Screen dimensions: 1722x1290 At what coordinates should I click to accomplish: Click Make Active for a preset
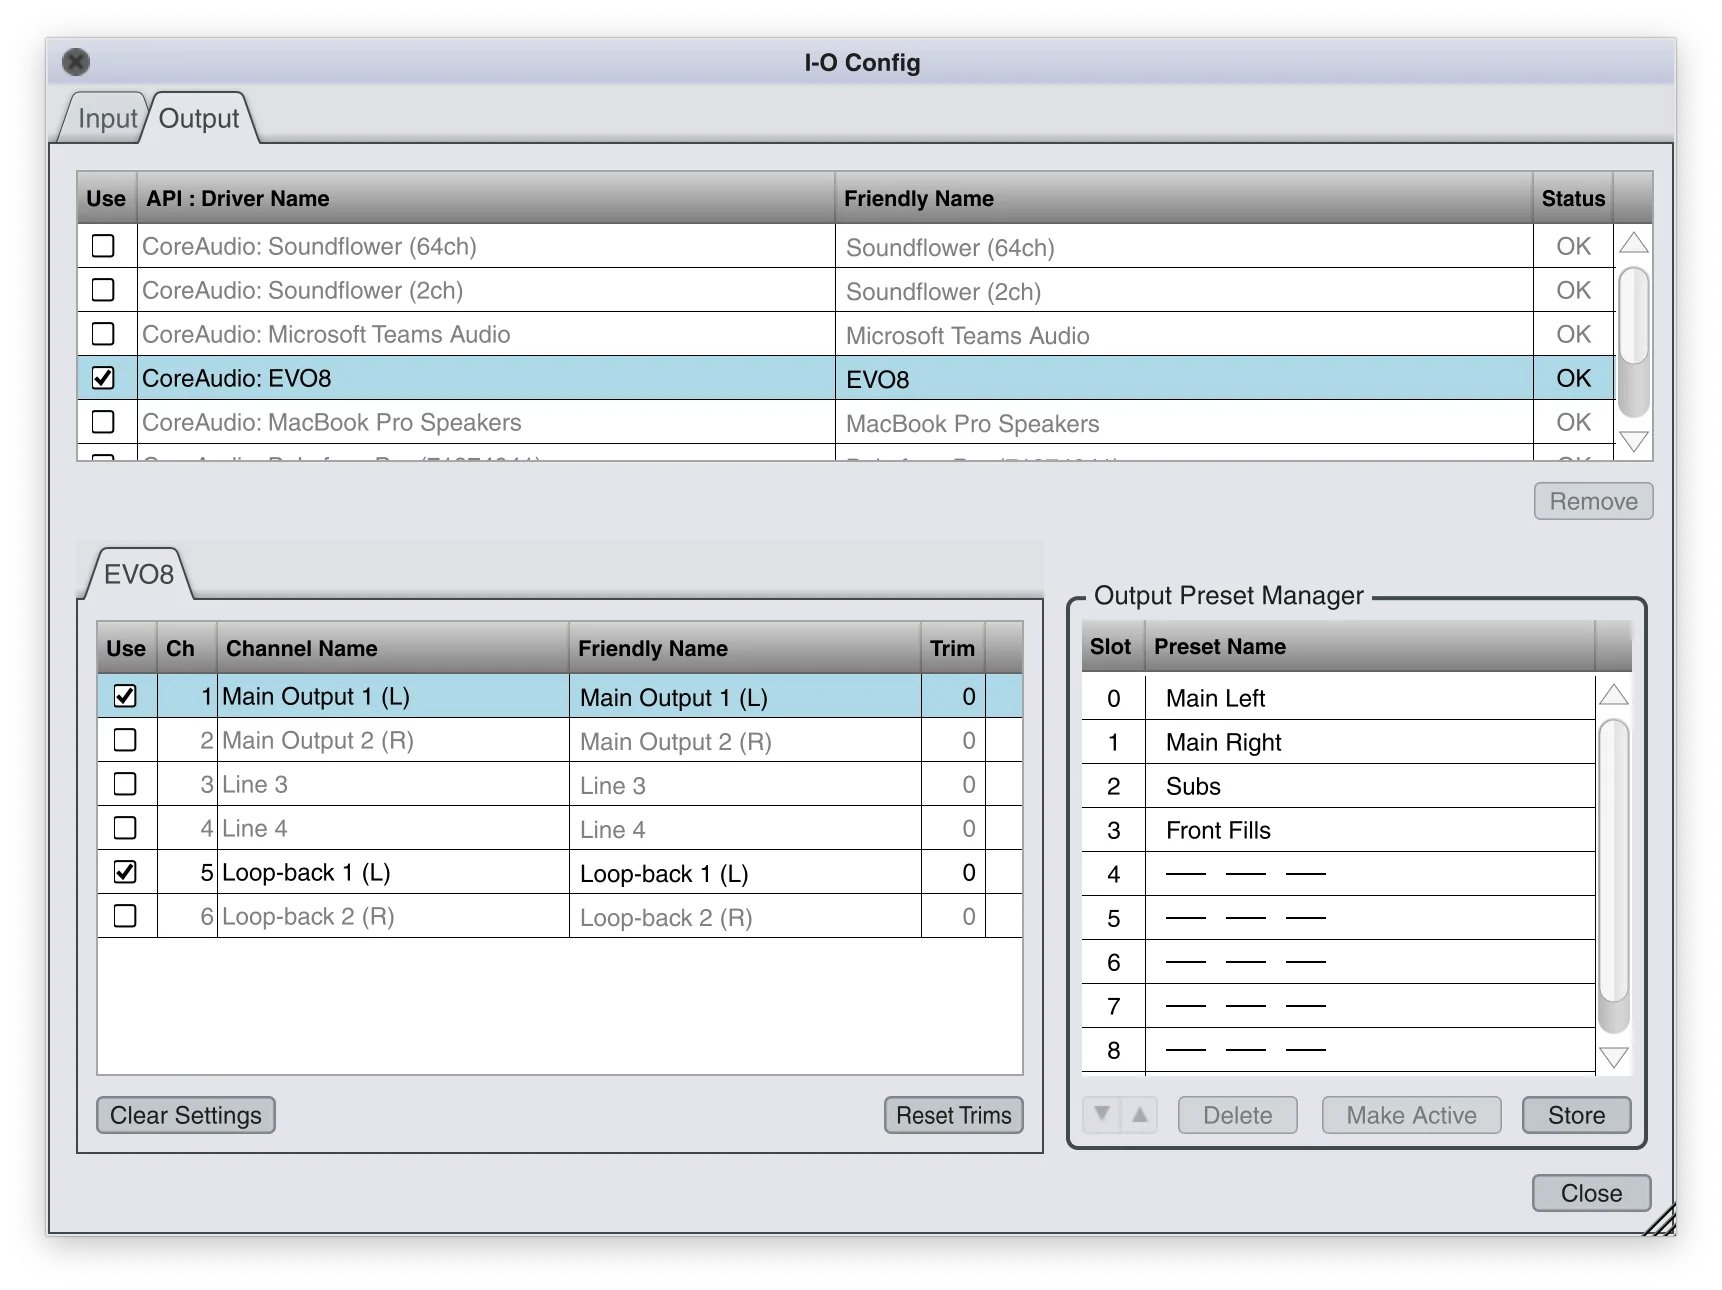1411,1114
